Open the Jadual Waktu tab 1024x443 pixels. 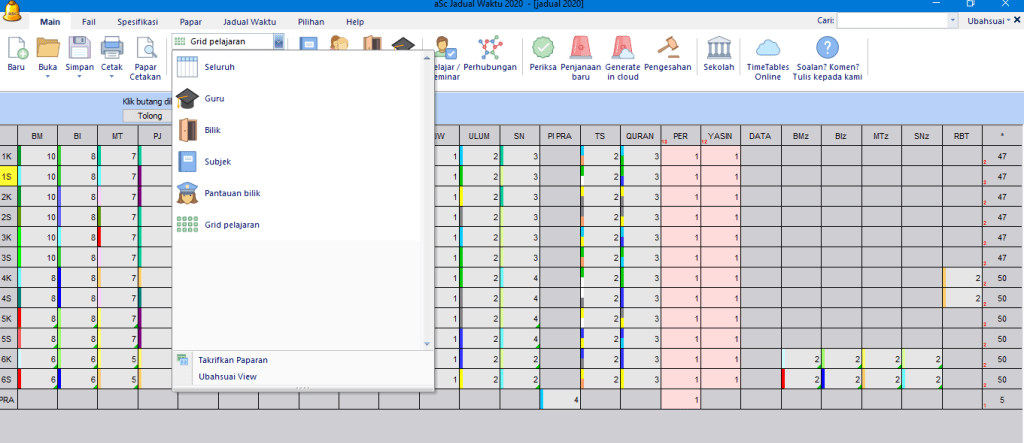pyautogui.click(x=249, y=22)
